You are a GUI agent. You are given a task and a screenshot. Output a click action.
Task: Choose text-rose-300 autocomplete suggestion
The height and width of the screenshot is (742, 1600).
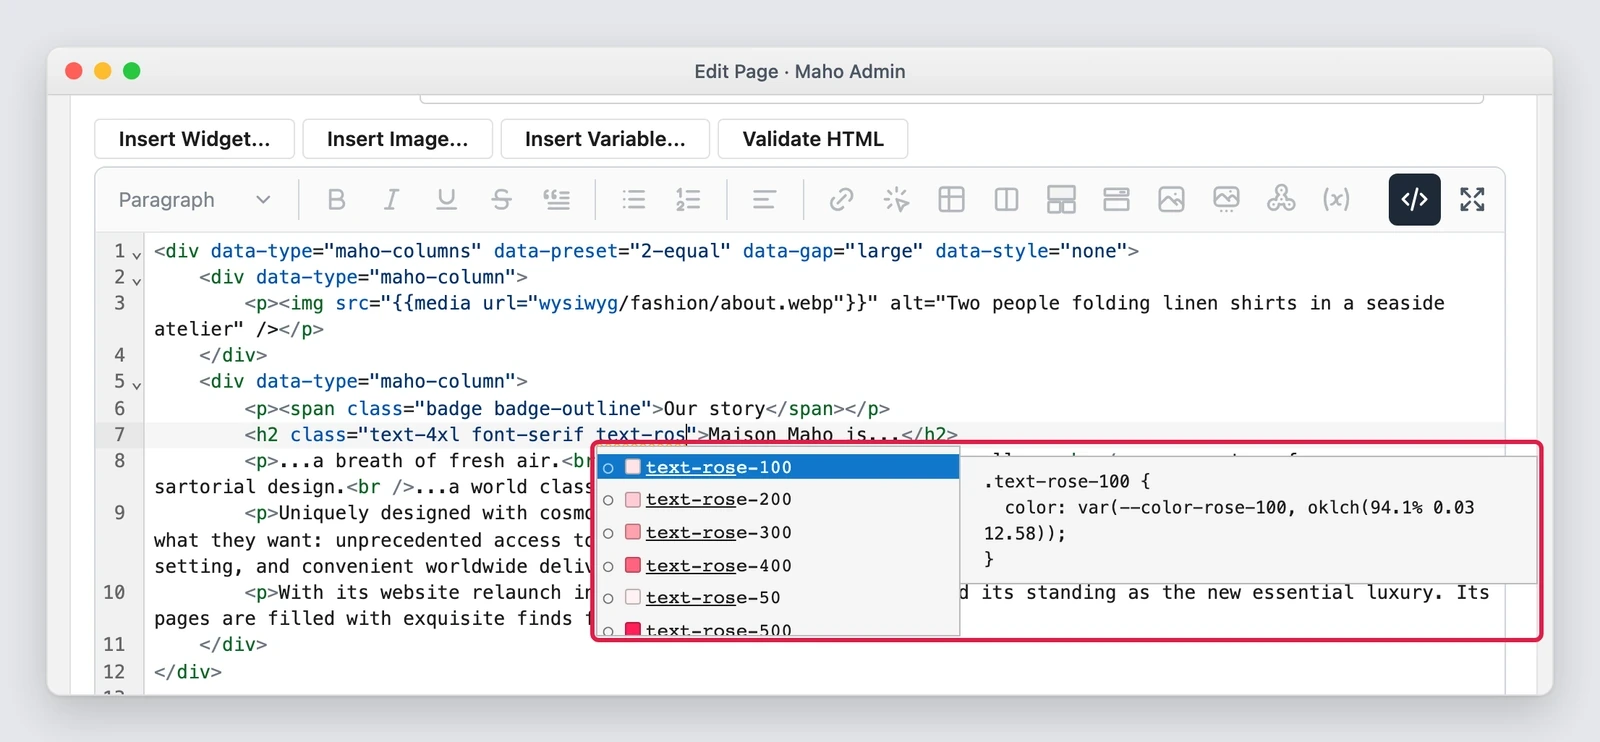[x=778, y=532]
